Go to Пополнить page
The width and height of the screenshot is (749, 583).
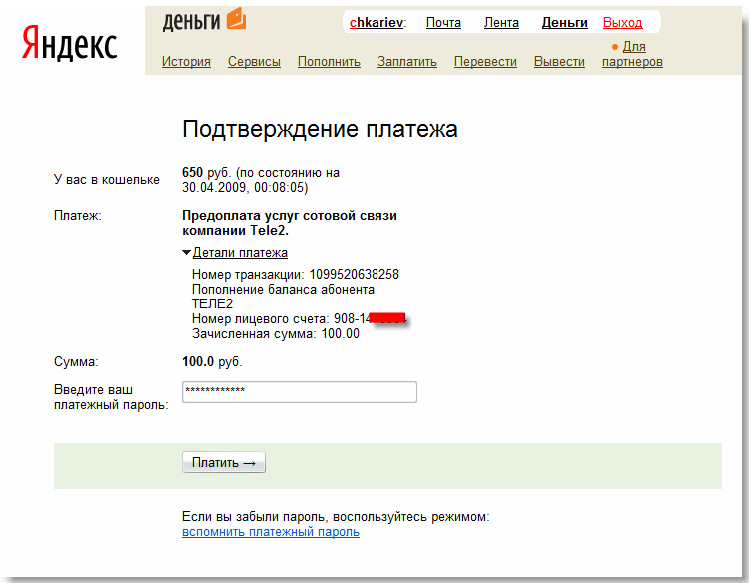click(x=329, y=62)
